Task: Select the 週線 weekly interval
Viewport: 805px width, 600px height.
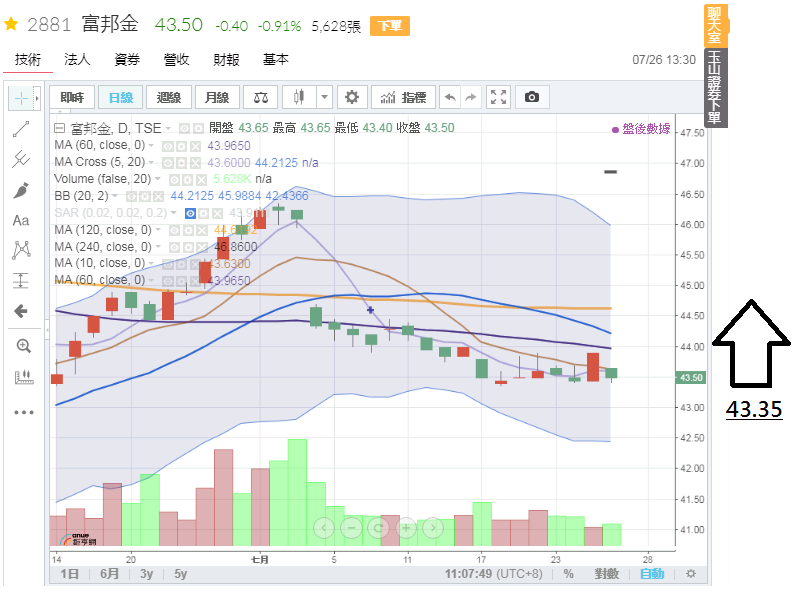Action: pyautogui.click(x=169, y=97)
